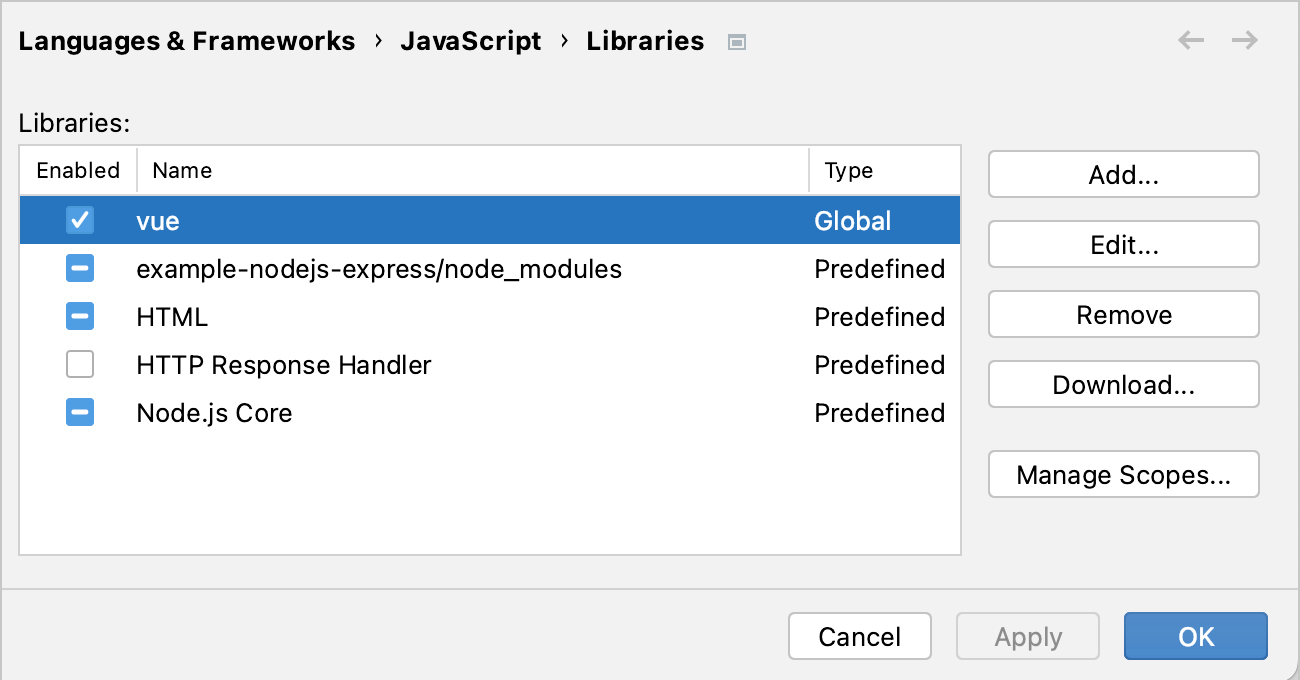Click the Name column header

pos(182,170)
